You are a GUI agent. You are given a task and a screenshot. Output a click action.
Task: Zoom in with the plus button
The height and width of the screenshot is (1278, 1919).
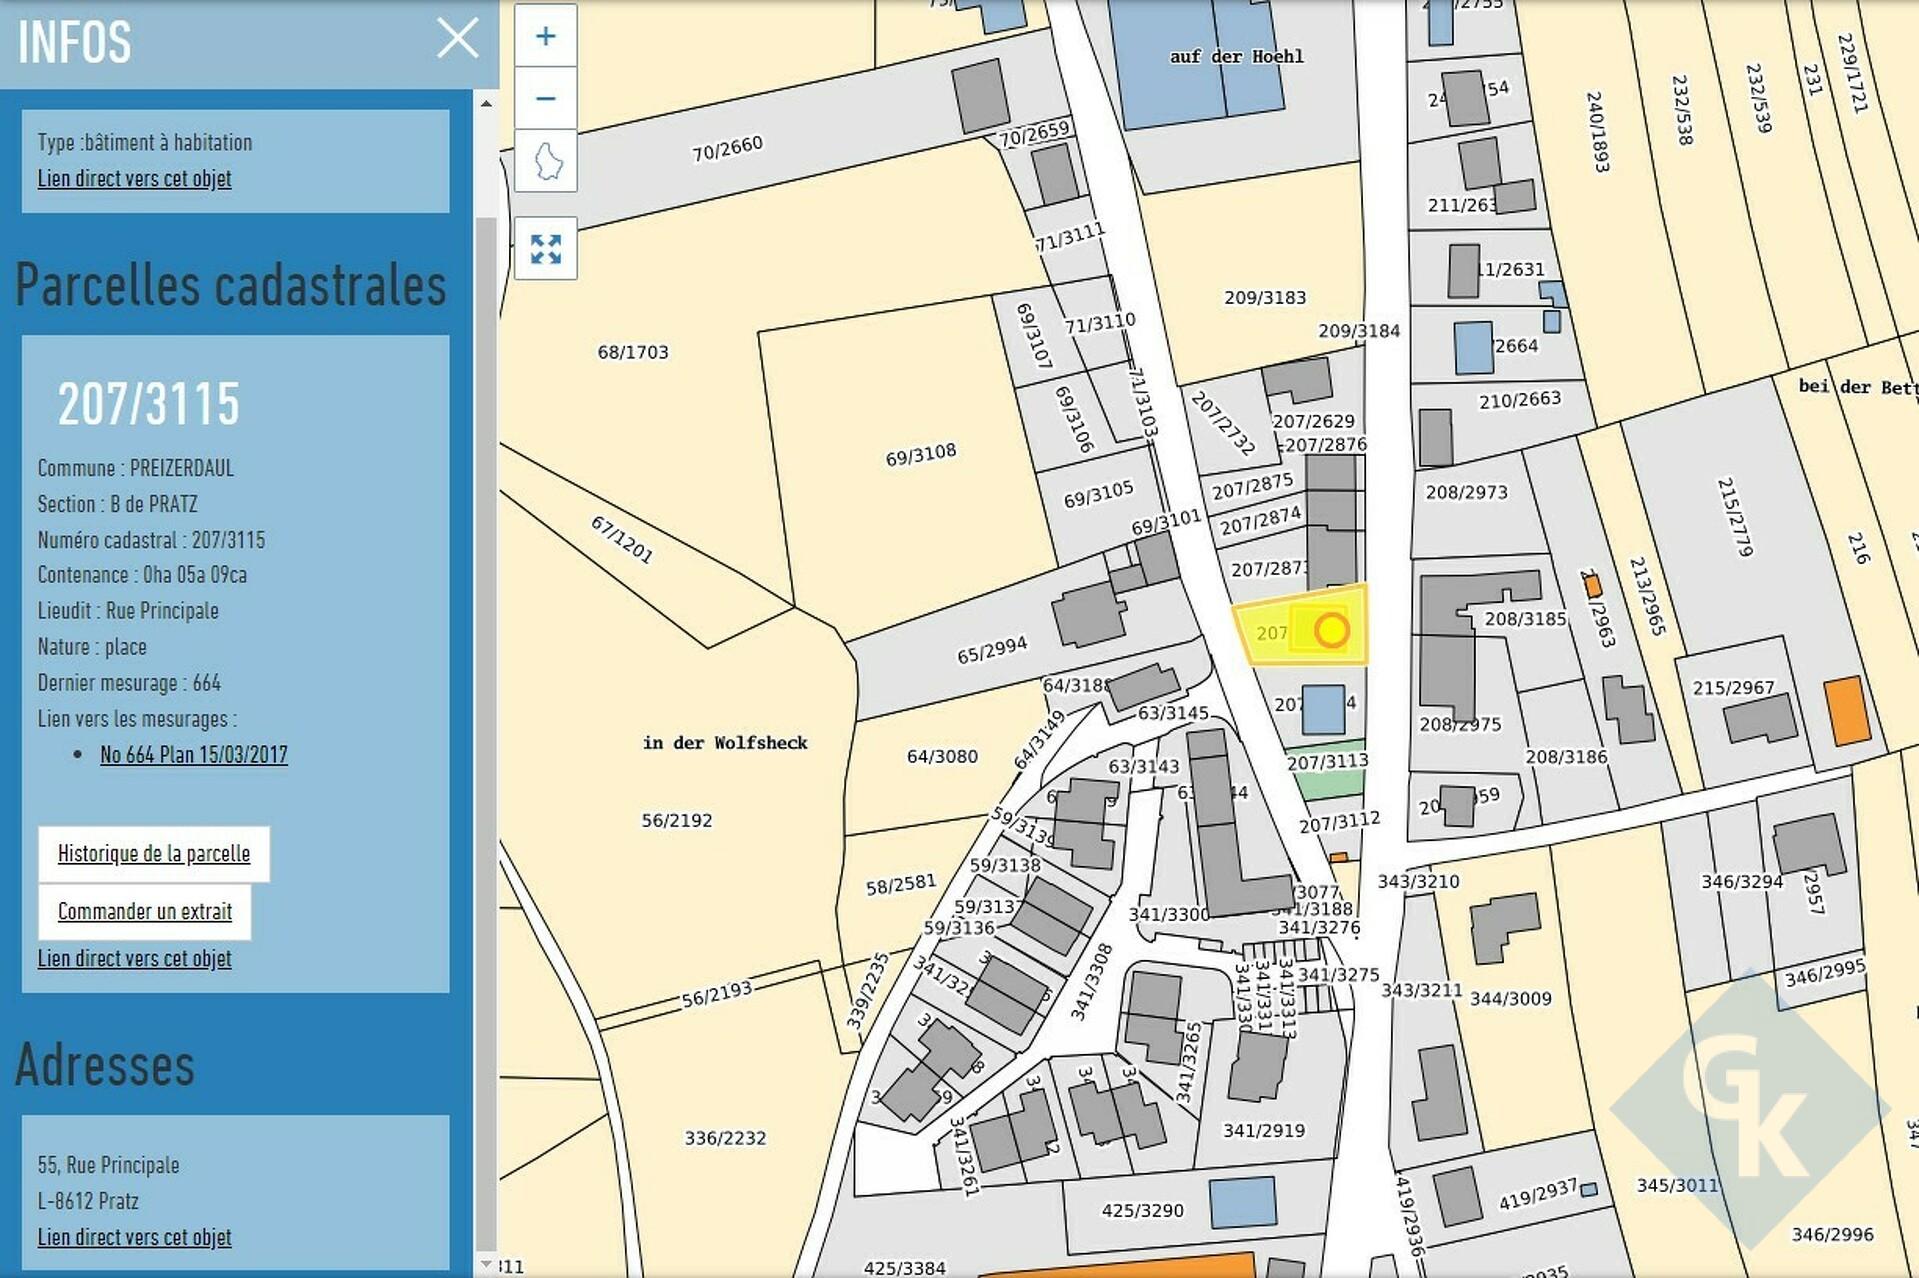545,36
